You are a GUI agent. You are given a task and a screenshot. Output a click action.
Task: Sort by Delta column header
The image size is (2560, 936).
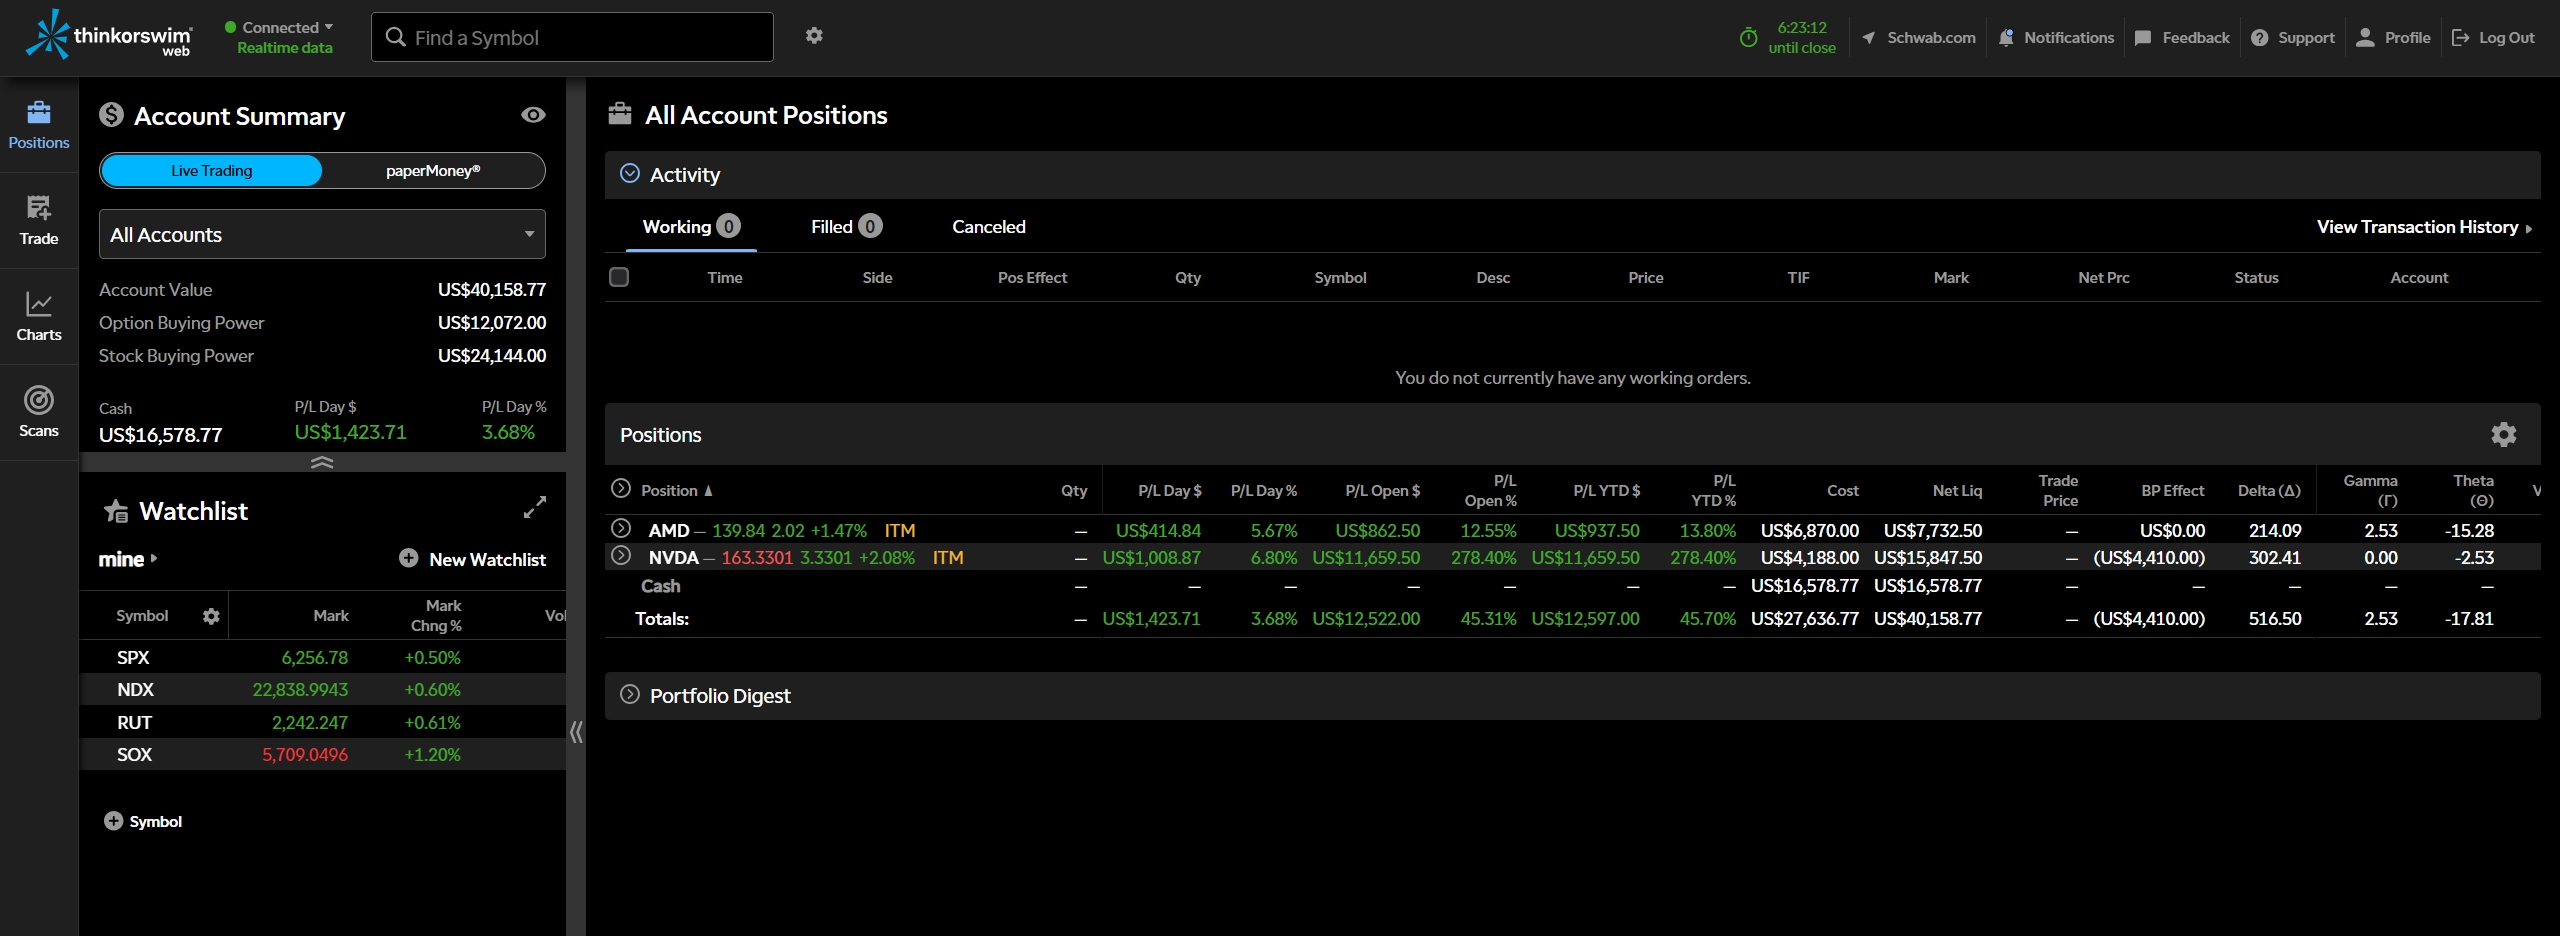(x=2269, y=491)
